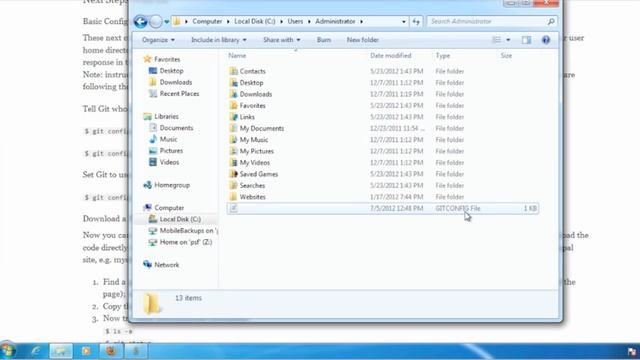Open Documents library
Viewport: 640px width, 360px height.
tap(176, 128)
